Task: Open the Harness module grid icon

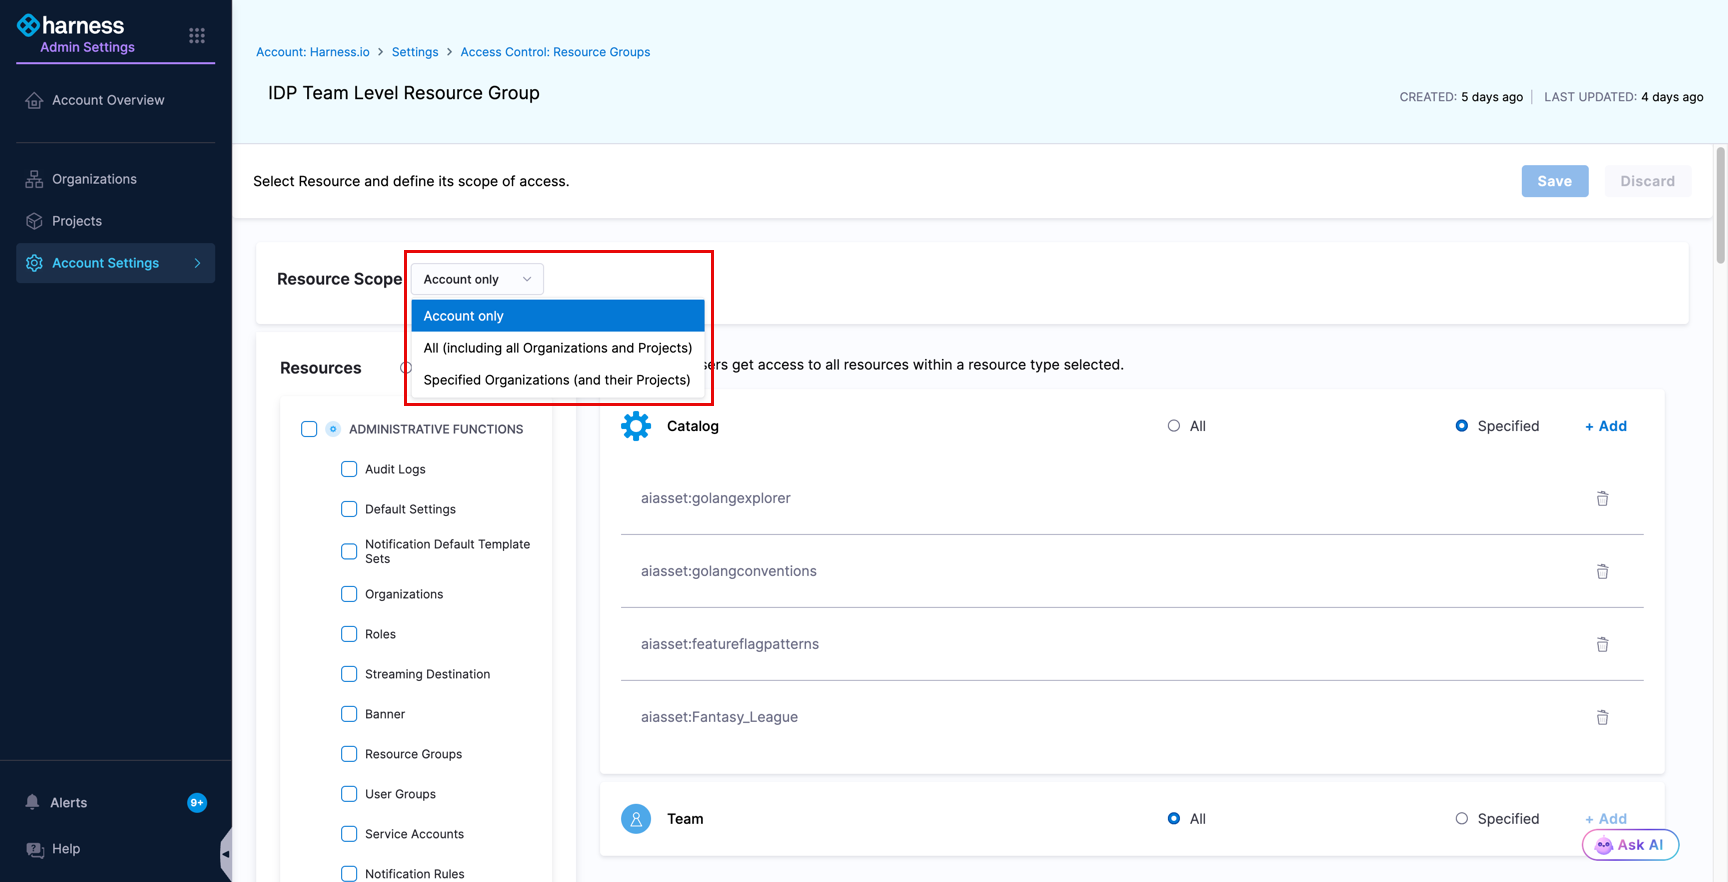Action: point(197,36)
